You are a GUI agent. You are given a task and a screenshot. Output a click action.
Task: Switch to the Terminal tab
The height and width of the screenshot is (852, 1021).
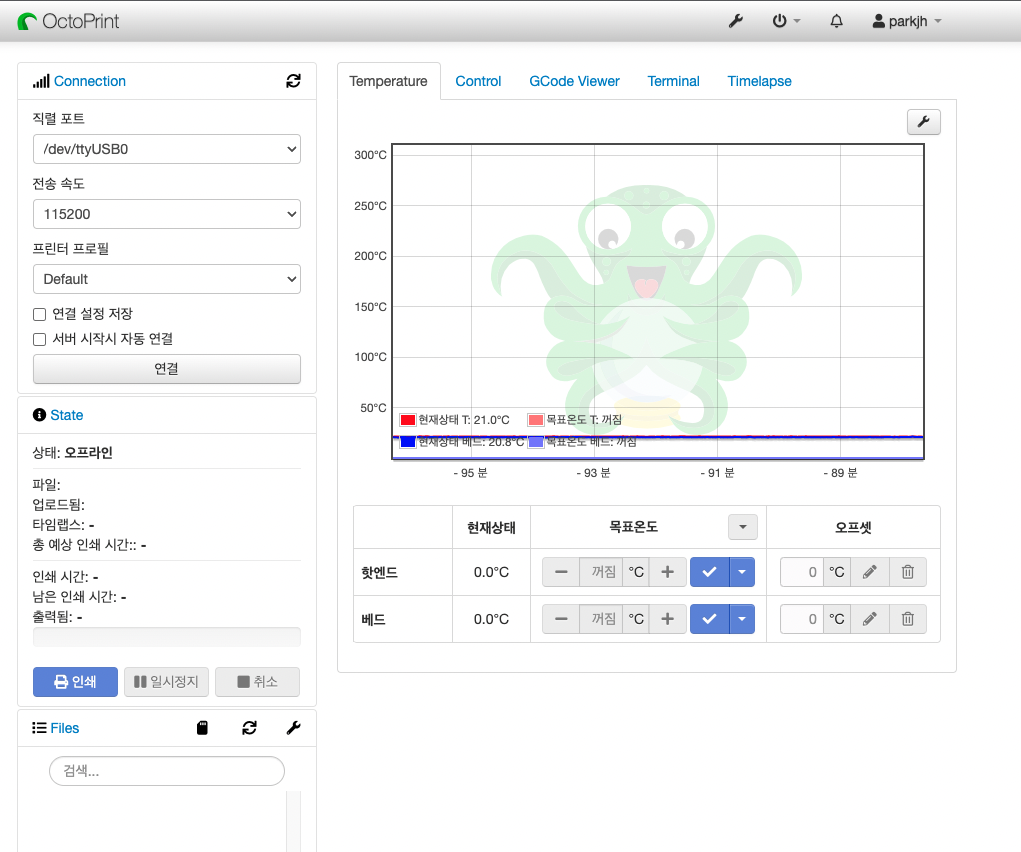673,81
